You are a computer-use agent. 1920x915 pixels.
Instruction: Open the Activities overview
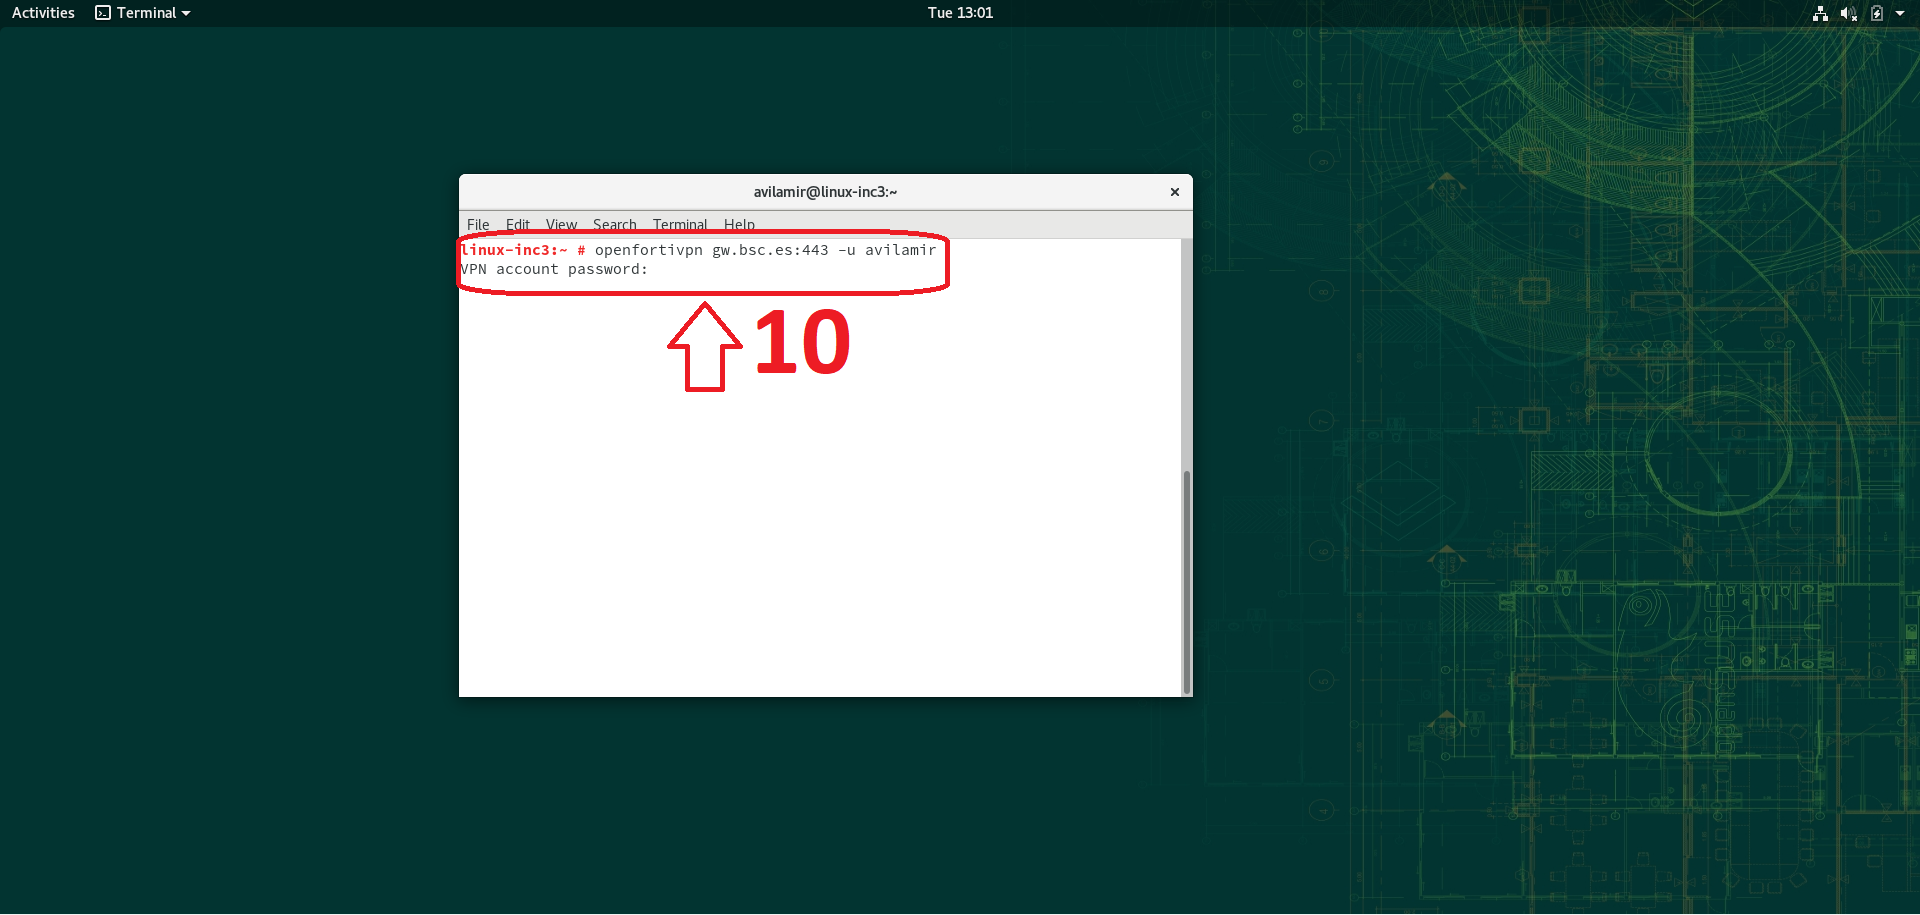(x=43, y=13)
